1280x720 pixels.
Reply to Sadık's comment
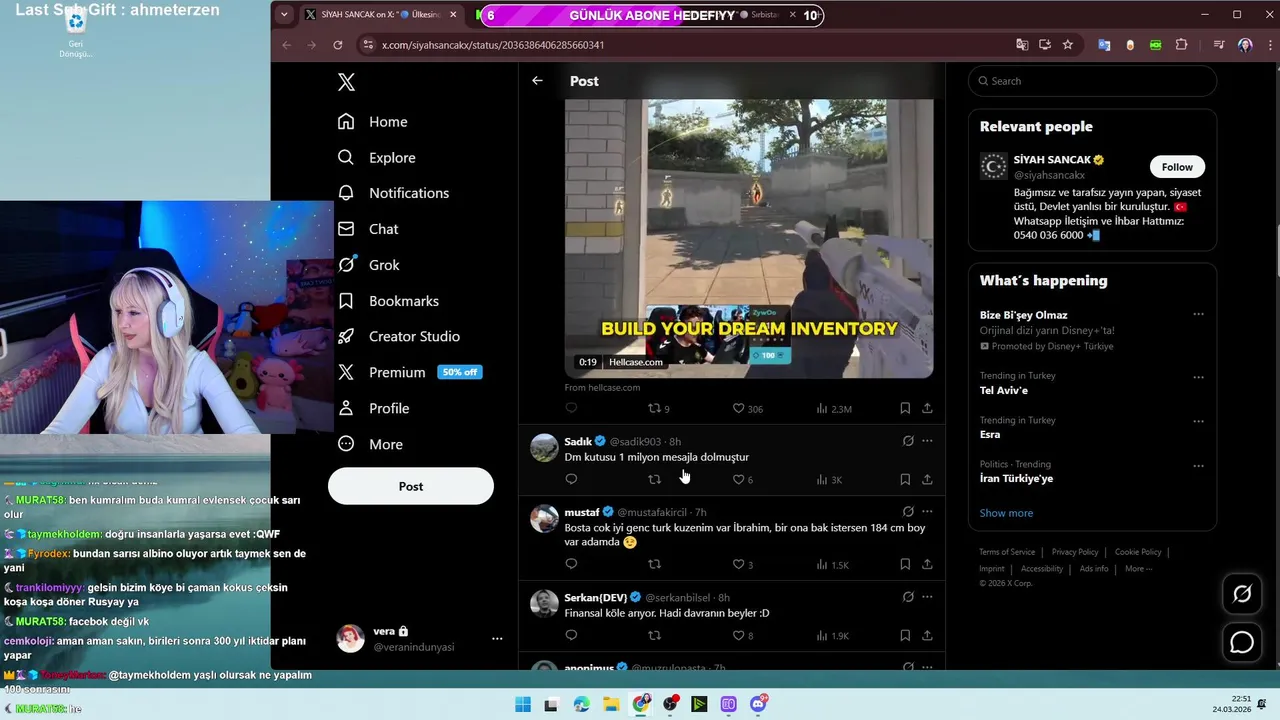point(571,479)
